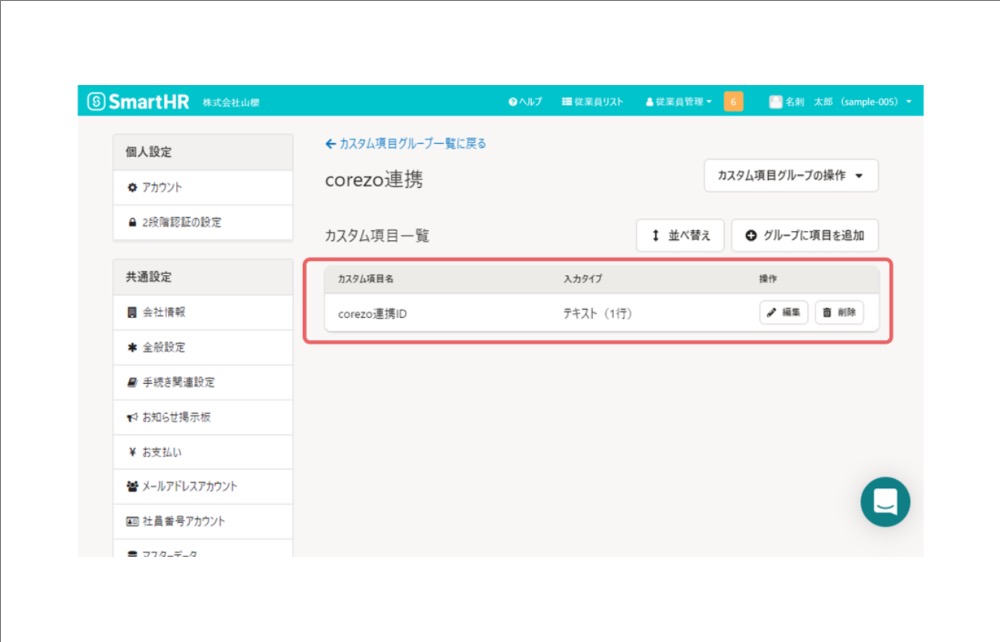Click the pencil icon in 編集

click(x=772, y=312)
